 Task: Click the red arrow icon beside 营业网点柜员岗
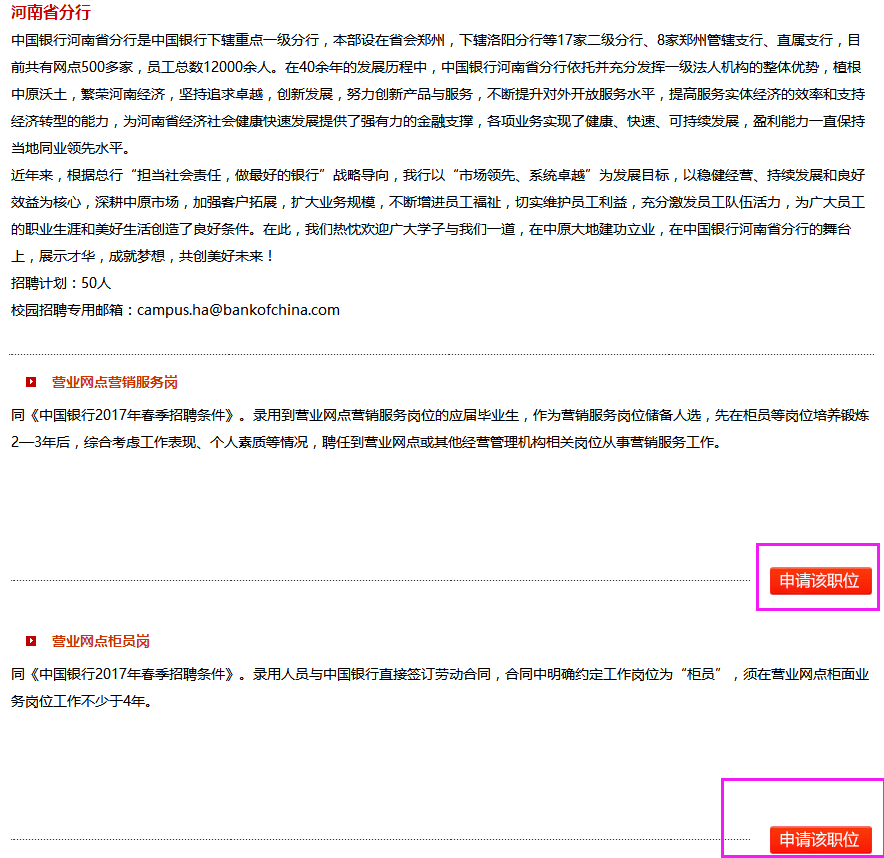(x=31, y=641)
